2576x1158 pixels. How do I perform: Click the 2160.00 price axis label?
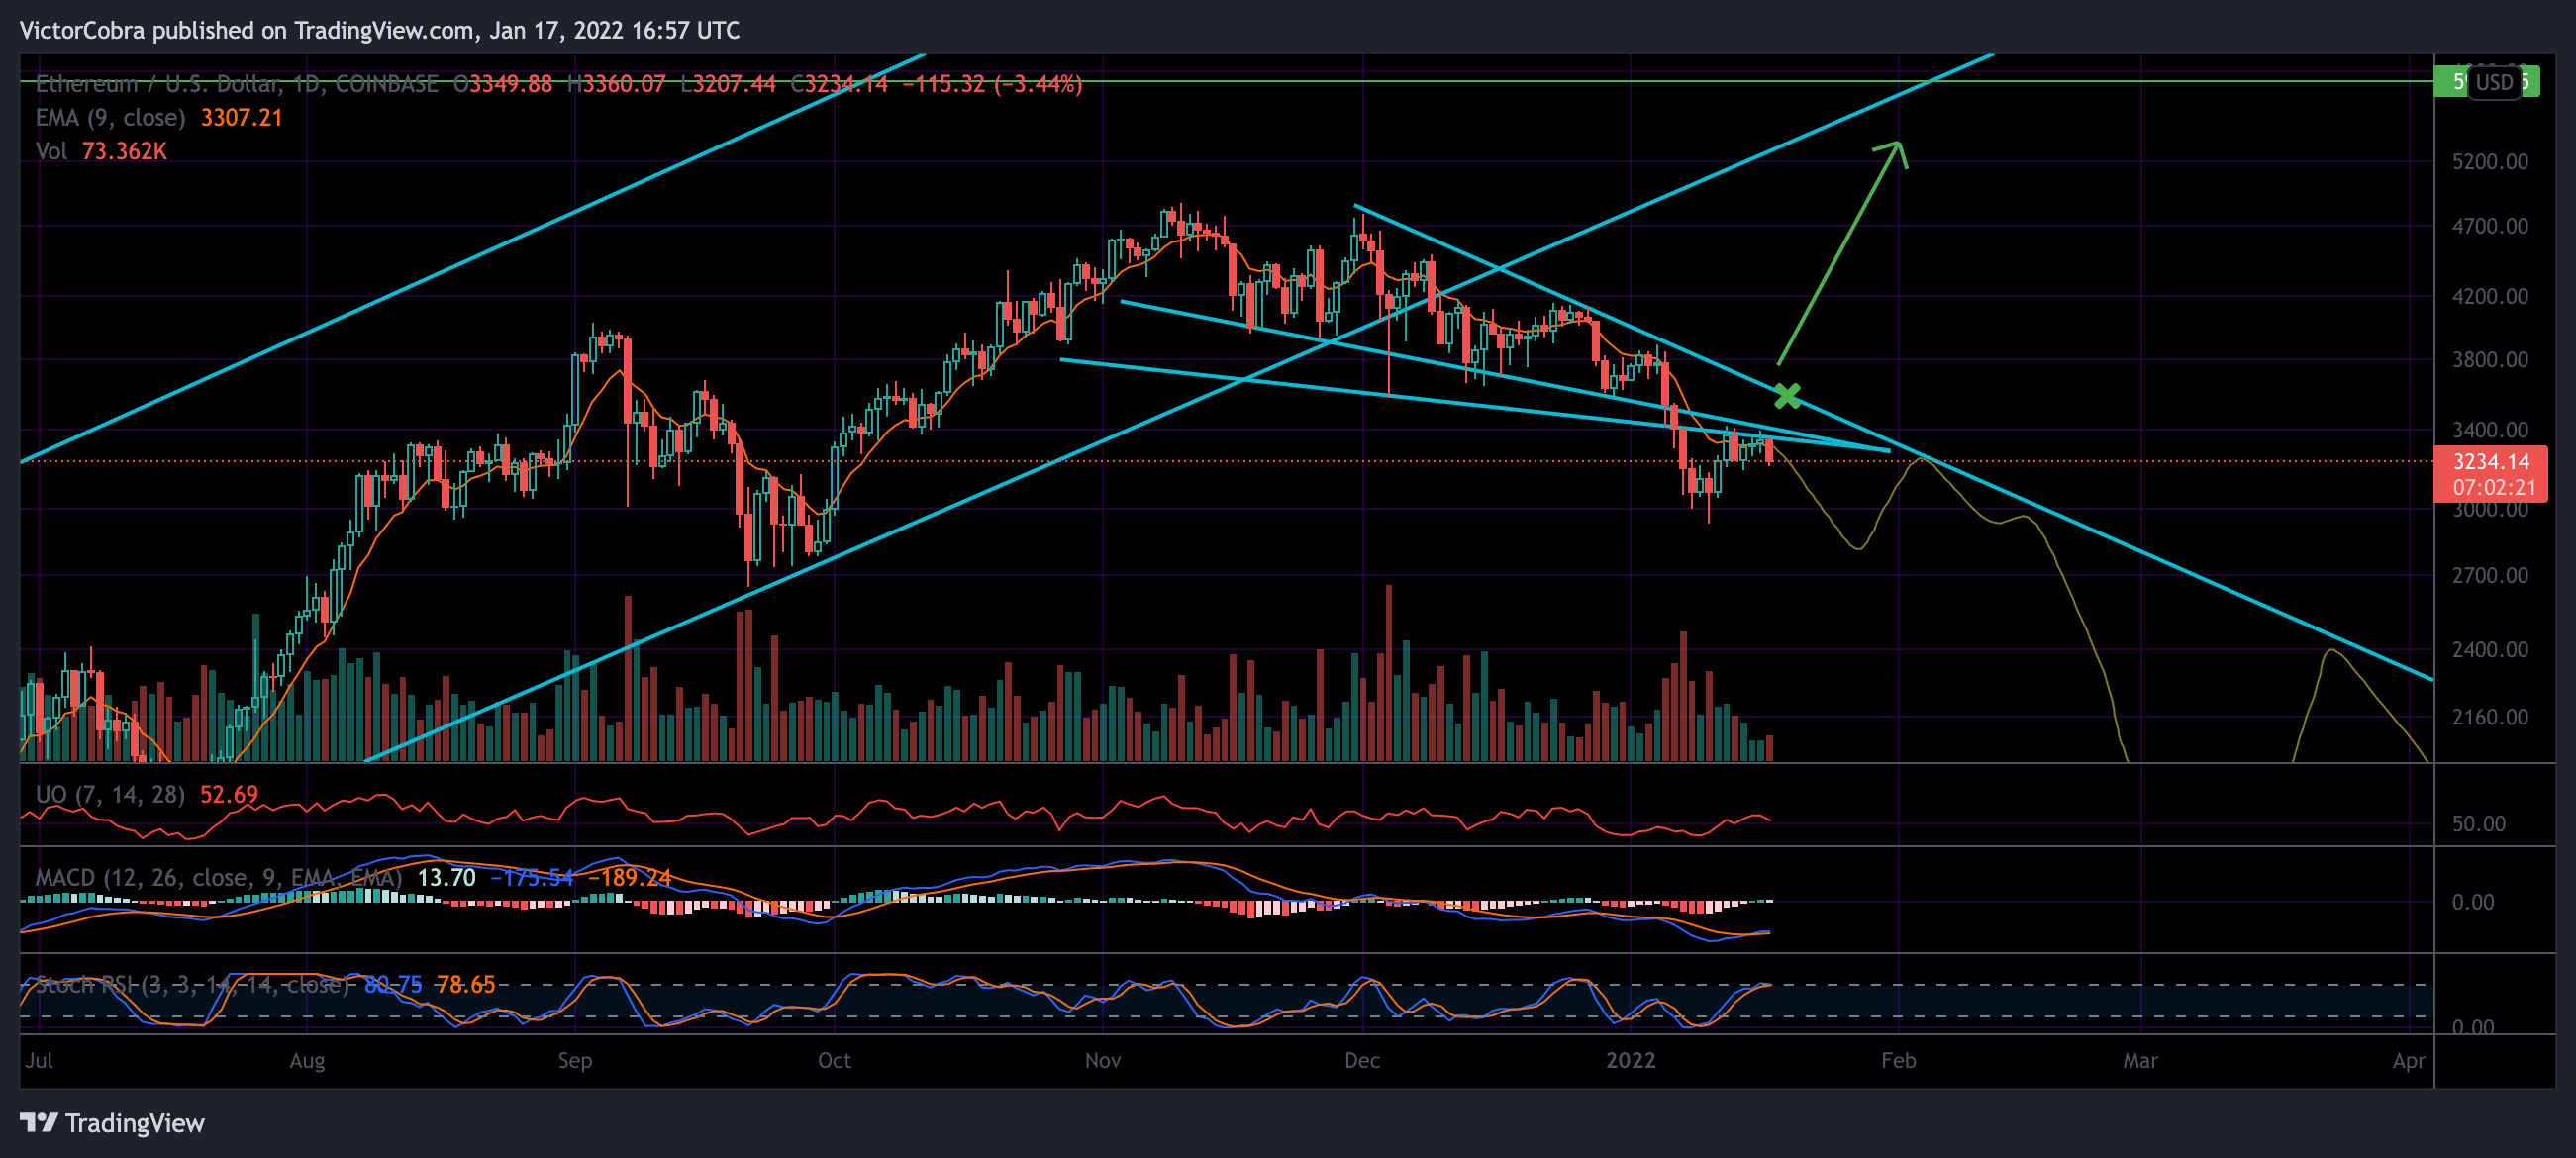tap(2489, 716)
